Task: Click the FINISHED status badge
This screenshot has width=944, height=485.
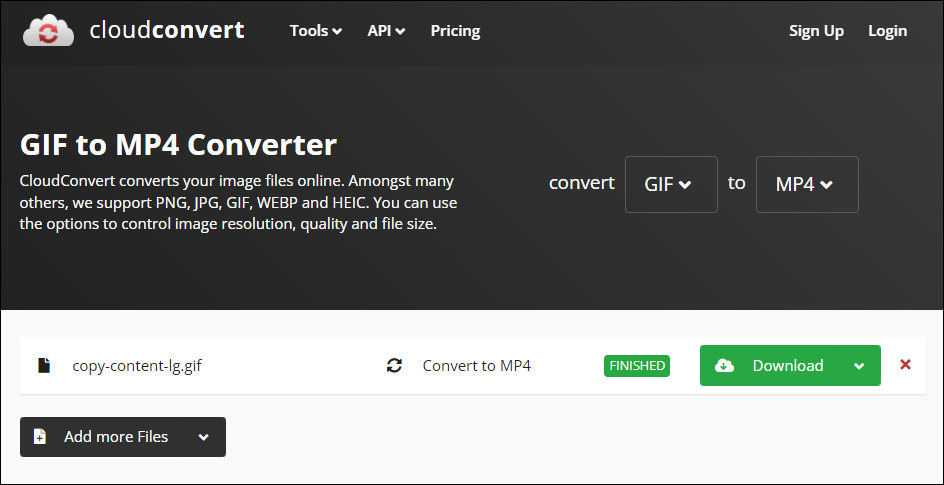Action: (637, 365)
